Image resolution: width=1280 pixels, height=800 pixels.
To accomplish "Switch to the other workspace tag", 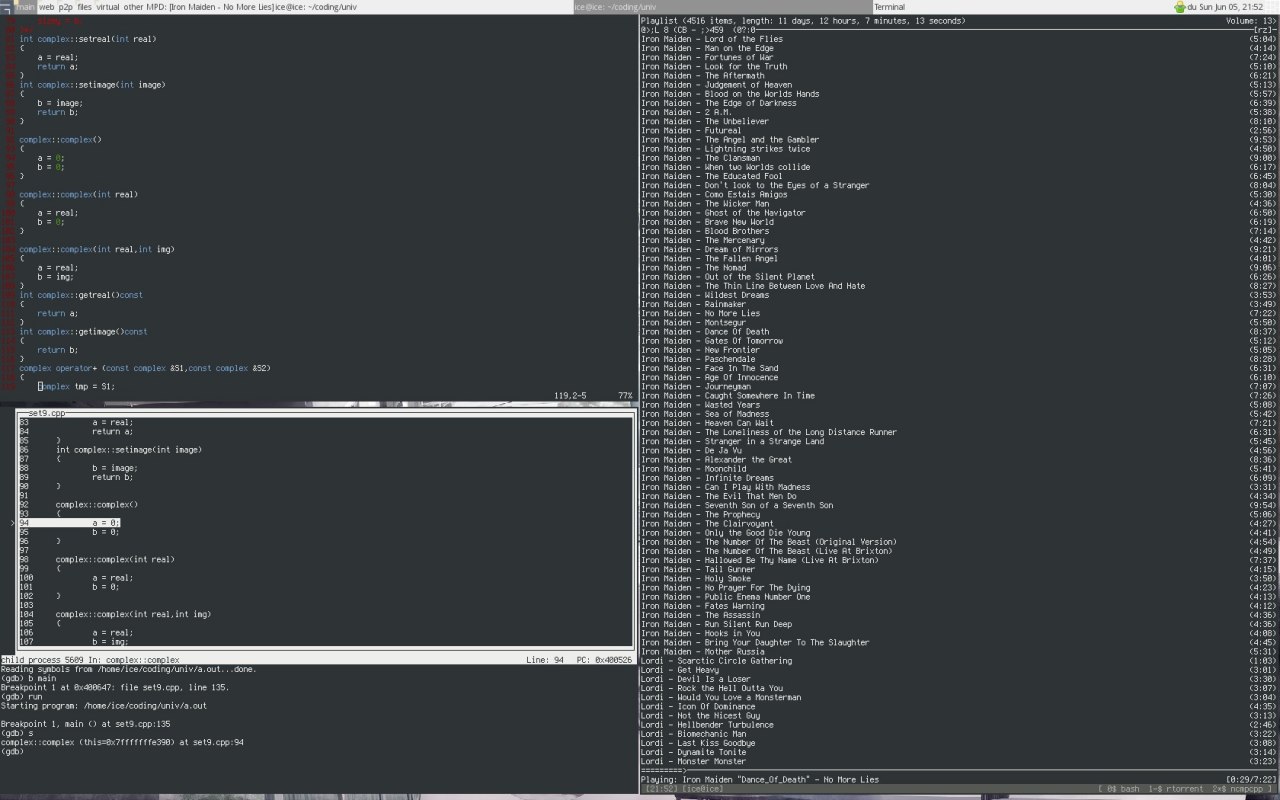I will tap(133, 7).
